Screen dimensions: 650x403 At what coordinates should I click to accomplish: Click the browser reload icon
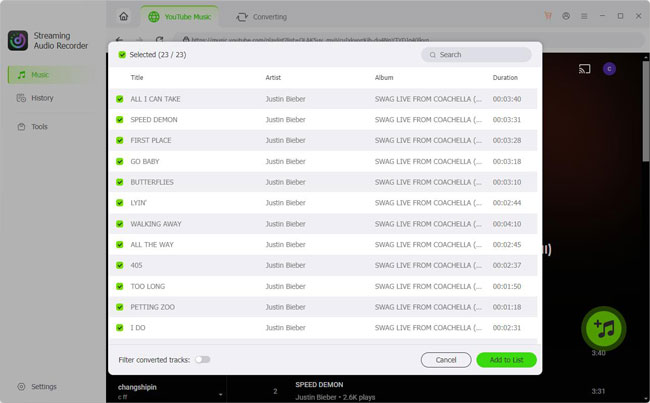[159, 40]
